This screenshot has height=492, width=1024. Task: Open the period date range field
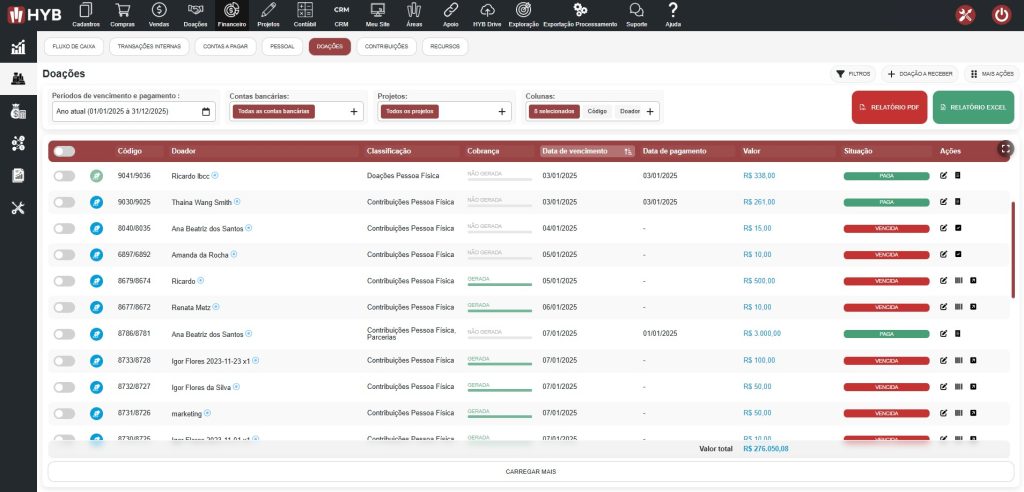point(132,112)
